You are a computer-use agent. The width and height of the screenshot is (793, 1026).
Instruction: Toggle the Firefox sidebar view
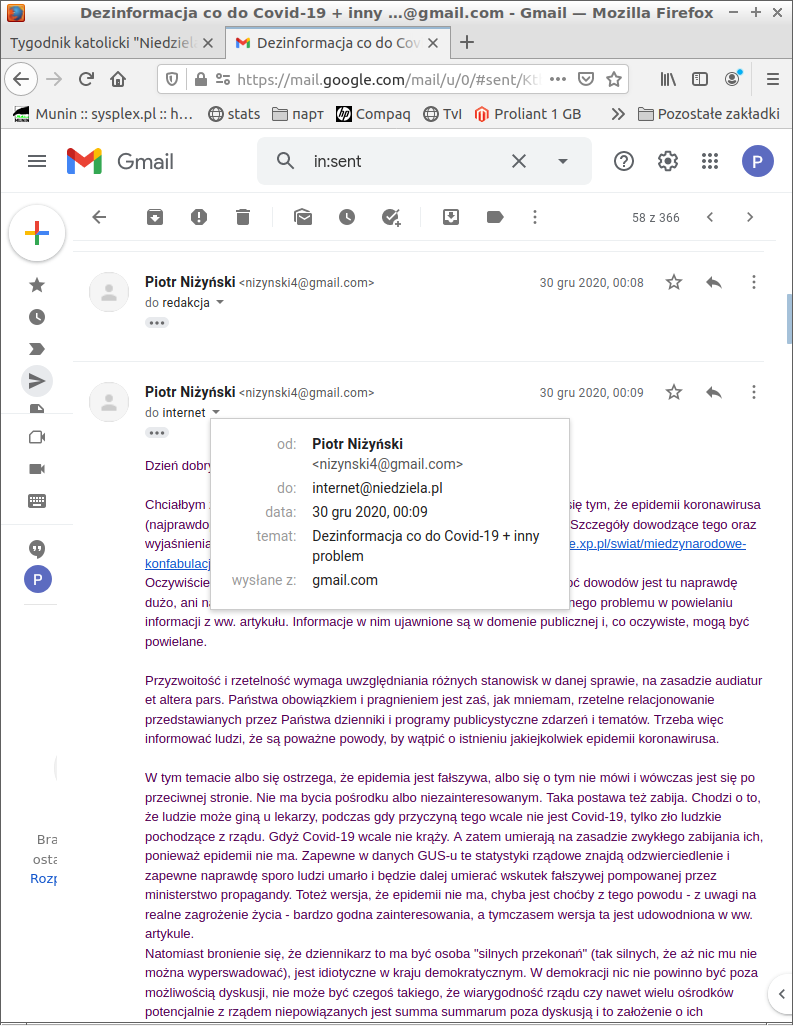700,79
